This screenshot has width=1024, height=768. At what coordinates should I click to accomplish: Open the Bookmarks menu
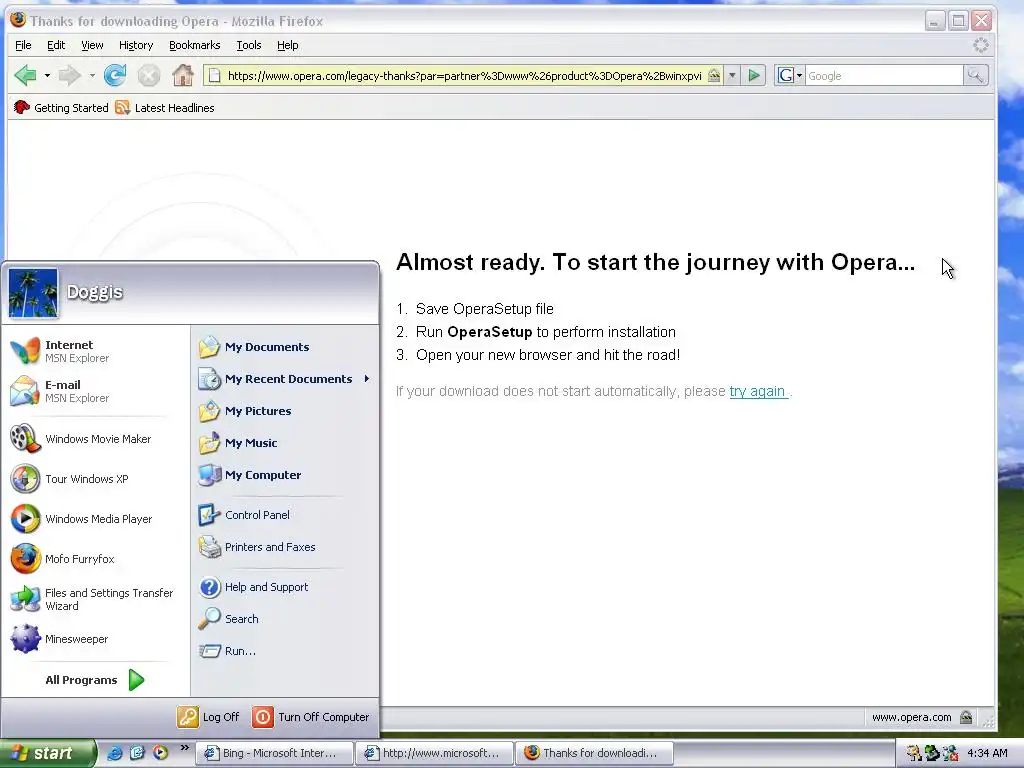(x=195, y=45)
